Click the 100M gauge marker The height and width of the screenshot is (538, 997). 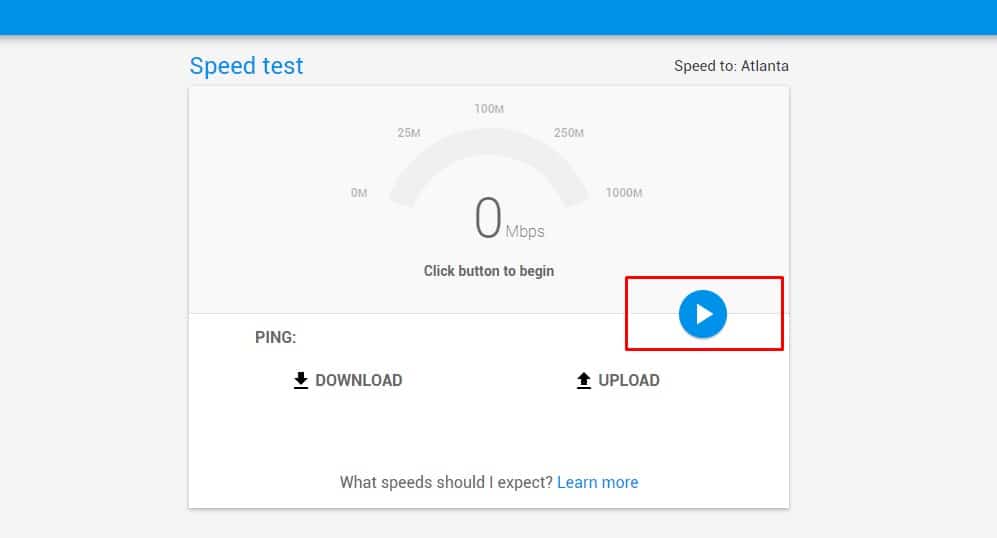click(x=489, y=108)
